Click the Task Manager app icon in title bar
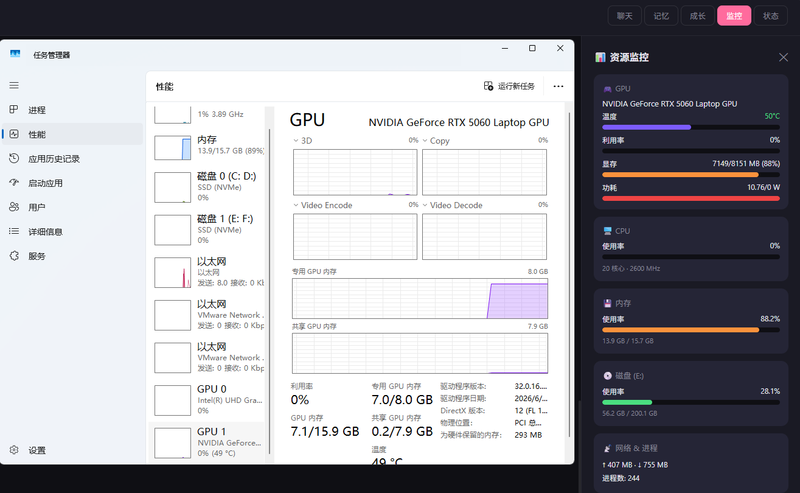This screenshot has height=493, width=800. [15, 54]
